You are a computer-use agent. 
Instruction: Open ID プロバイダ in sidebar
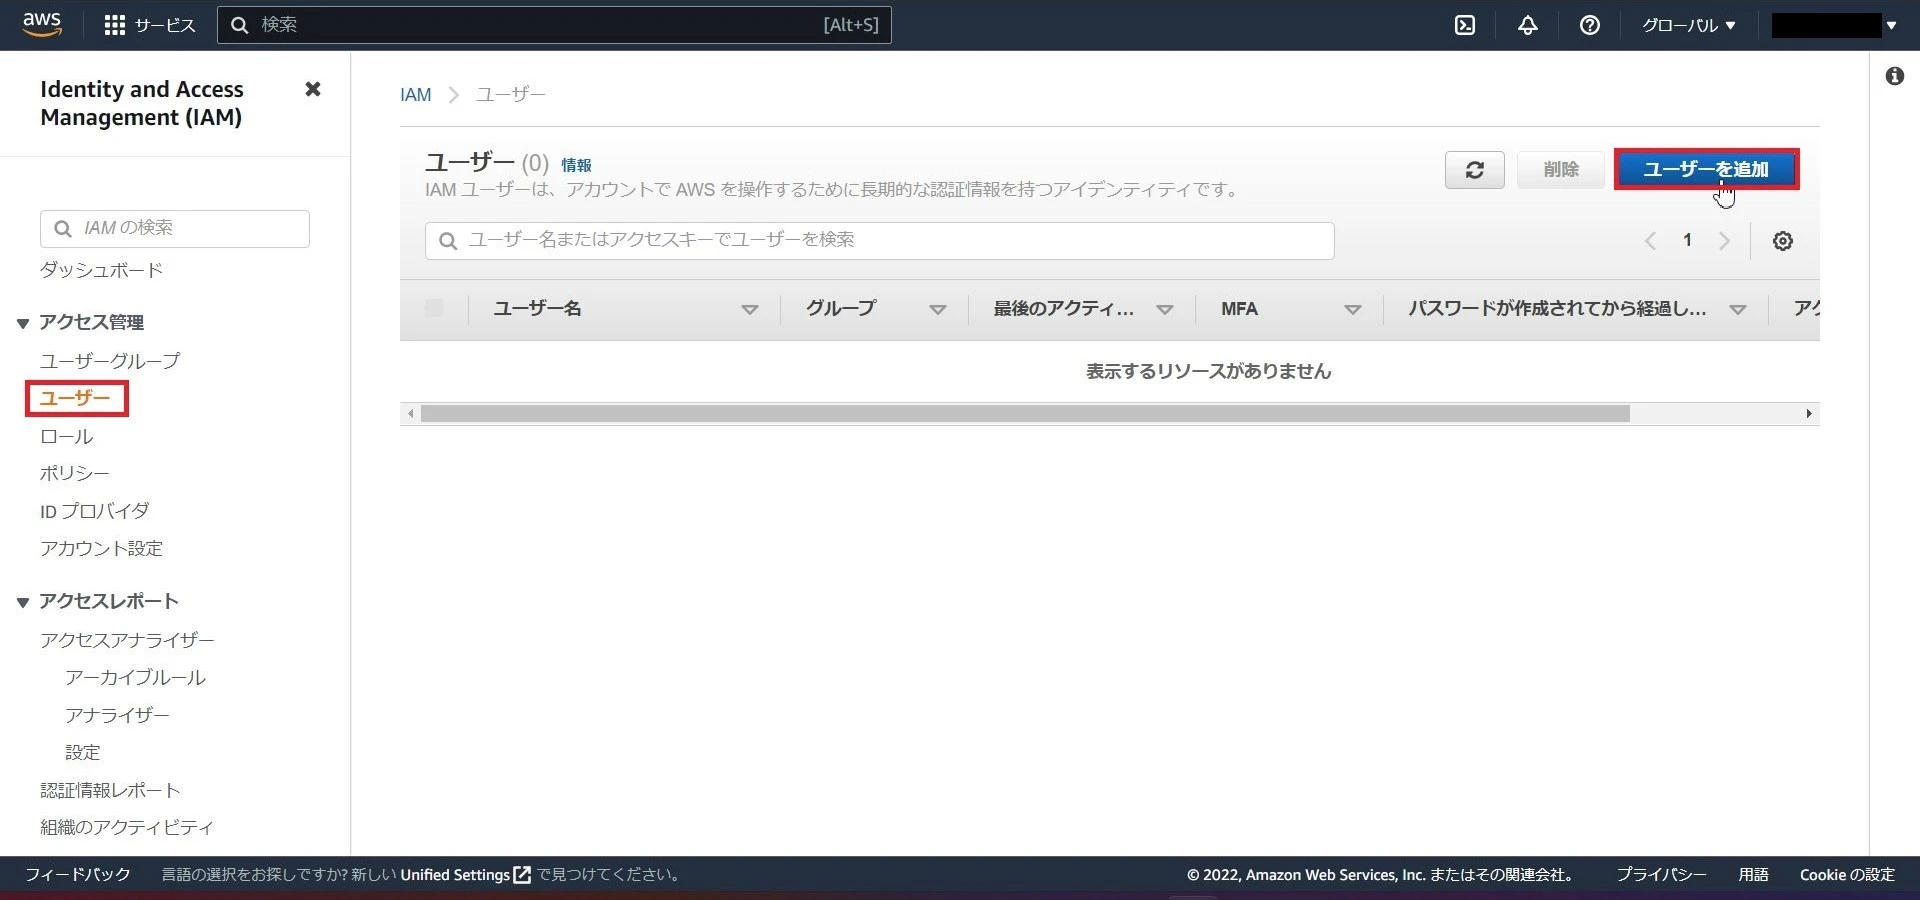point(95,511)
